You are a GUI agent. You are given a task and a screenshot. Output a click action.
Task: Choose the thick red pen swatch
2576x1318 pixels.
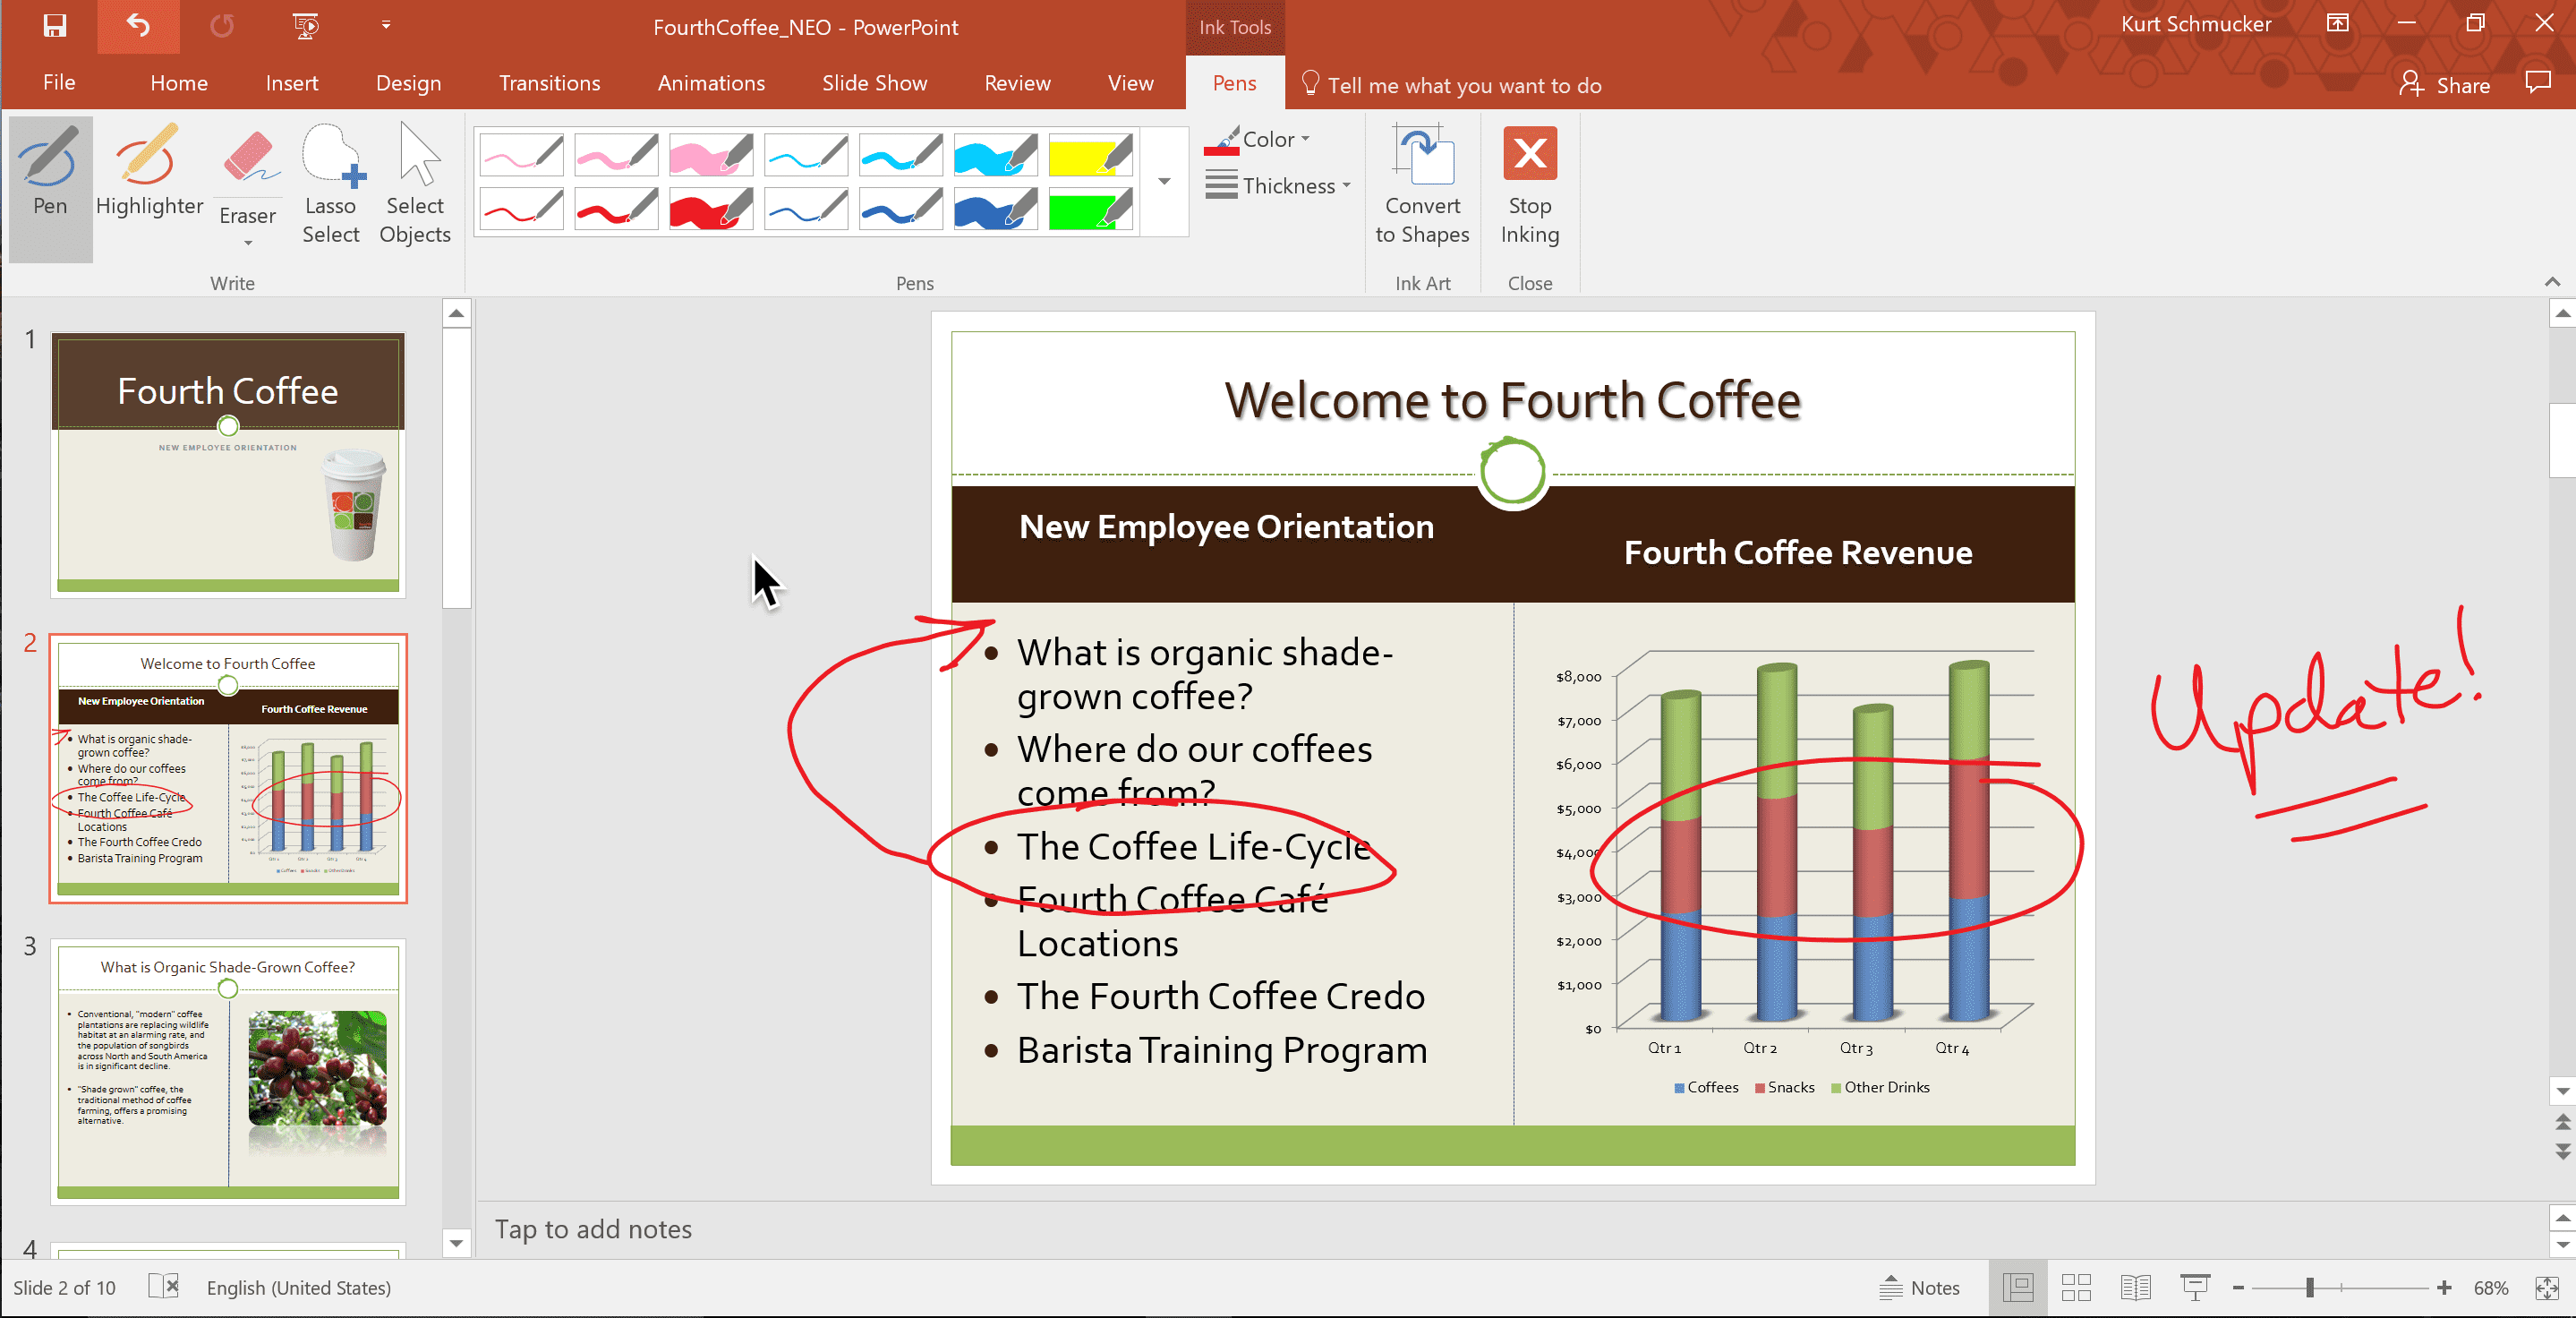pos(711,209)
